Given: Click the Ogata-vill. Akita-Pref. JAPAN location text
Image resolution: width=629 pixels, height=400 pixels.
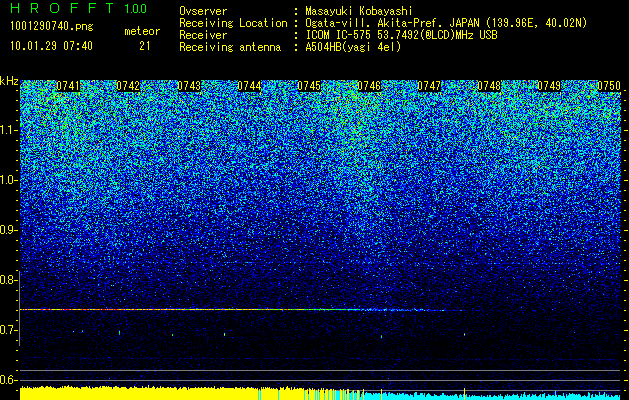Looking at the screenshot, I should click(x=446, y=24).
